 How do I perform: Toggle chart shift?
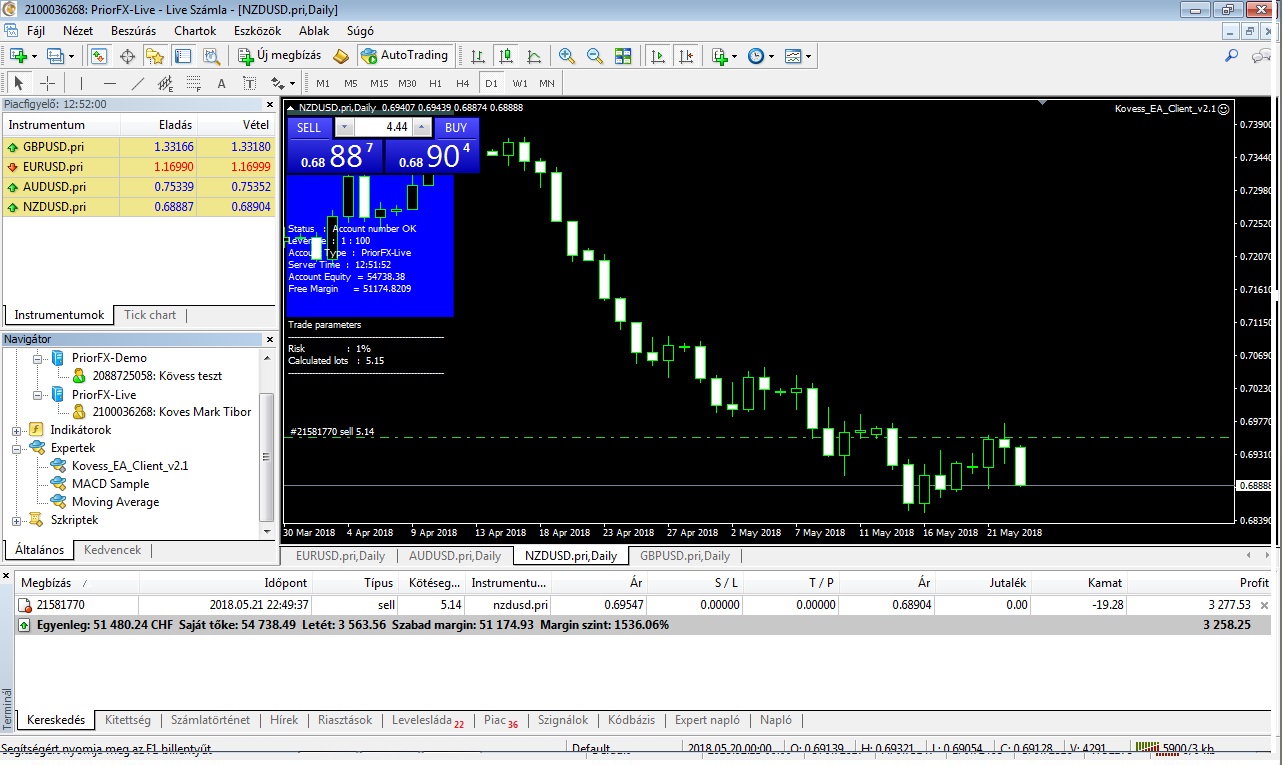point(685,56)
